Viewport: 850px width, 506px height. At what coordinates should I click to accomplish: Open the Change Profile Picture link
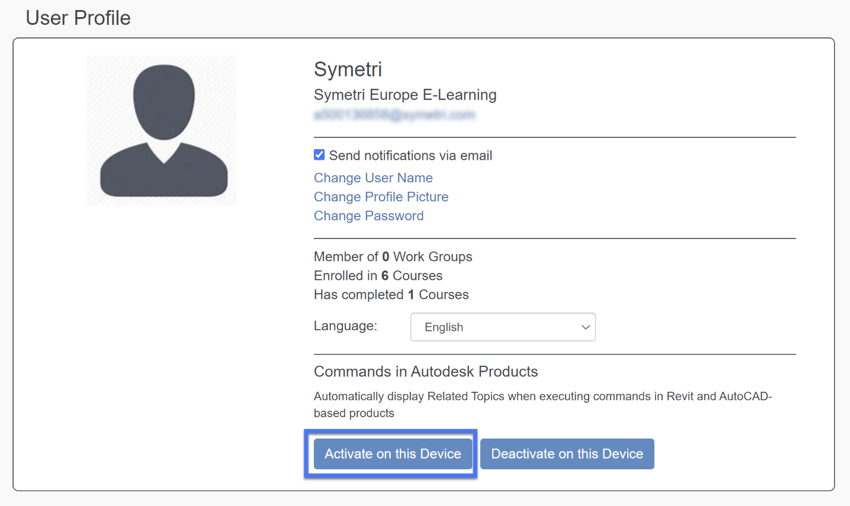[381, 197]
